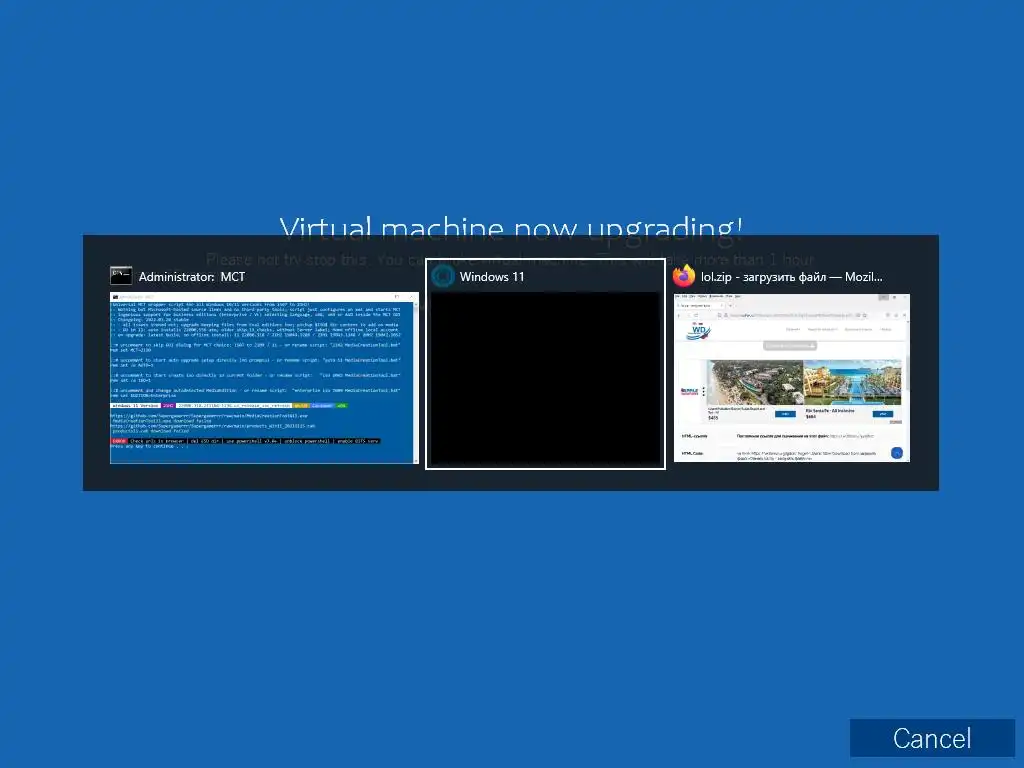
Task: Click the "Windows 11" title text
Action: [x=492, y=277]
